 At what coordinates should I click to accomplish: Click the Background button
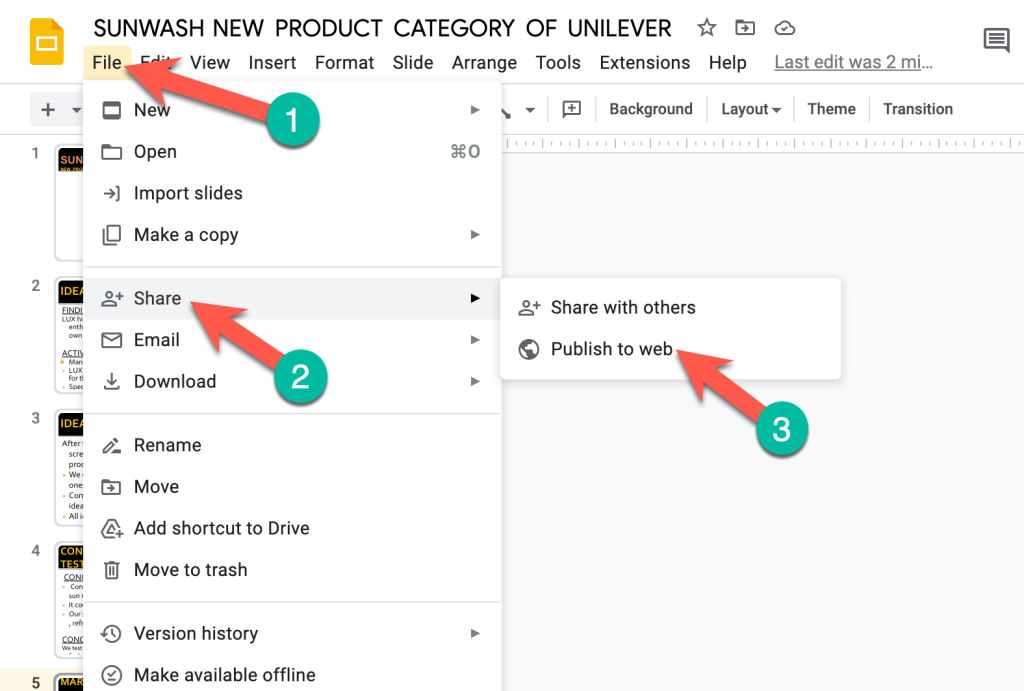pyautogui.click(x=650, y=109)
